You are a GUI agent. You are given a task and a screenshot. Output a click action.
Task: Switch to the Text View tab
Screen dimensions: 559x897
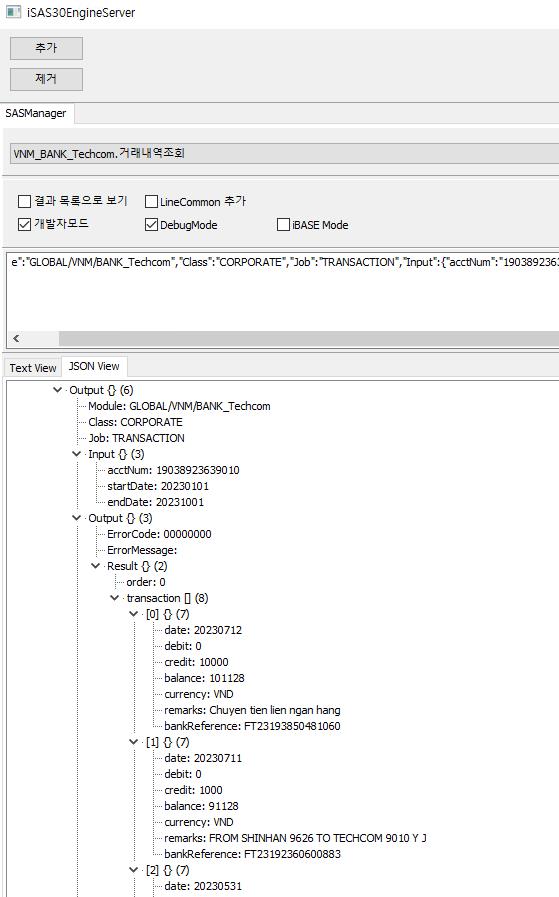(33, 368)
